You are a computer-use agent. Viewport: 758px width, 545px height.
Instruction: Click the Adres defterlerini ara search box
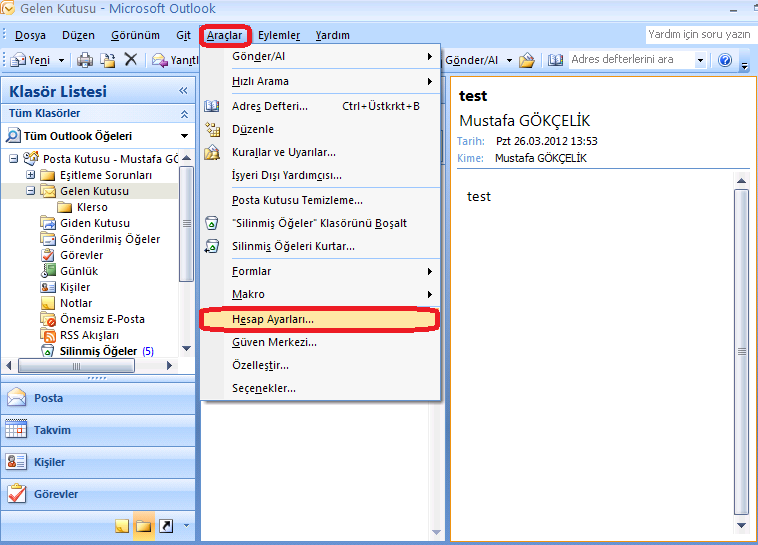tap(629, 60)
